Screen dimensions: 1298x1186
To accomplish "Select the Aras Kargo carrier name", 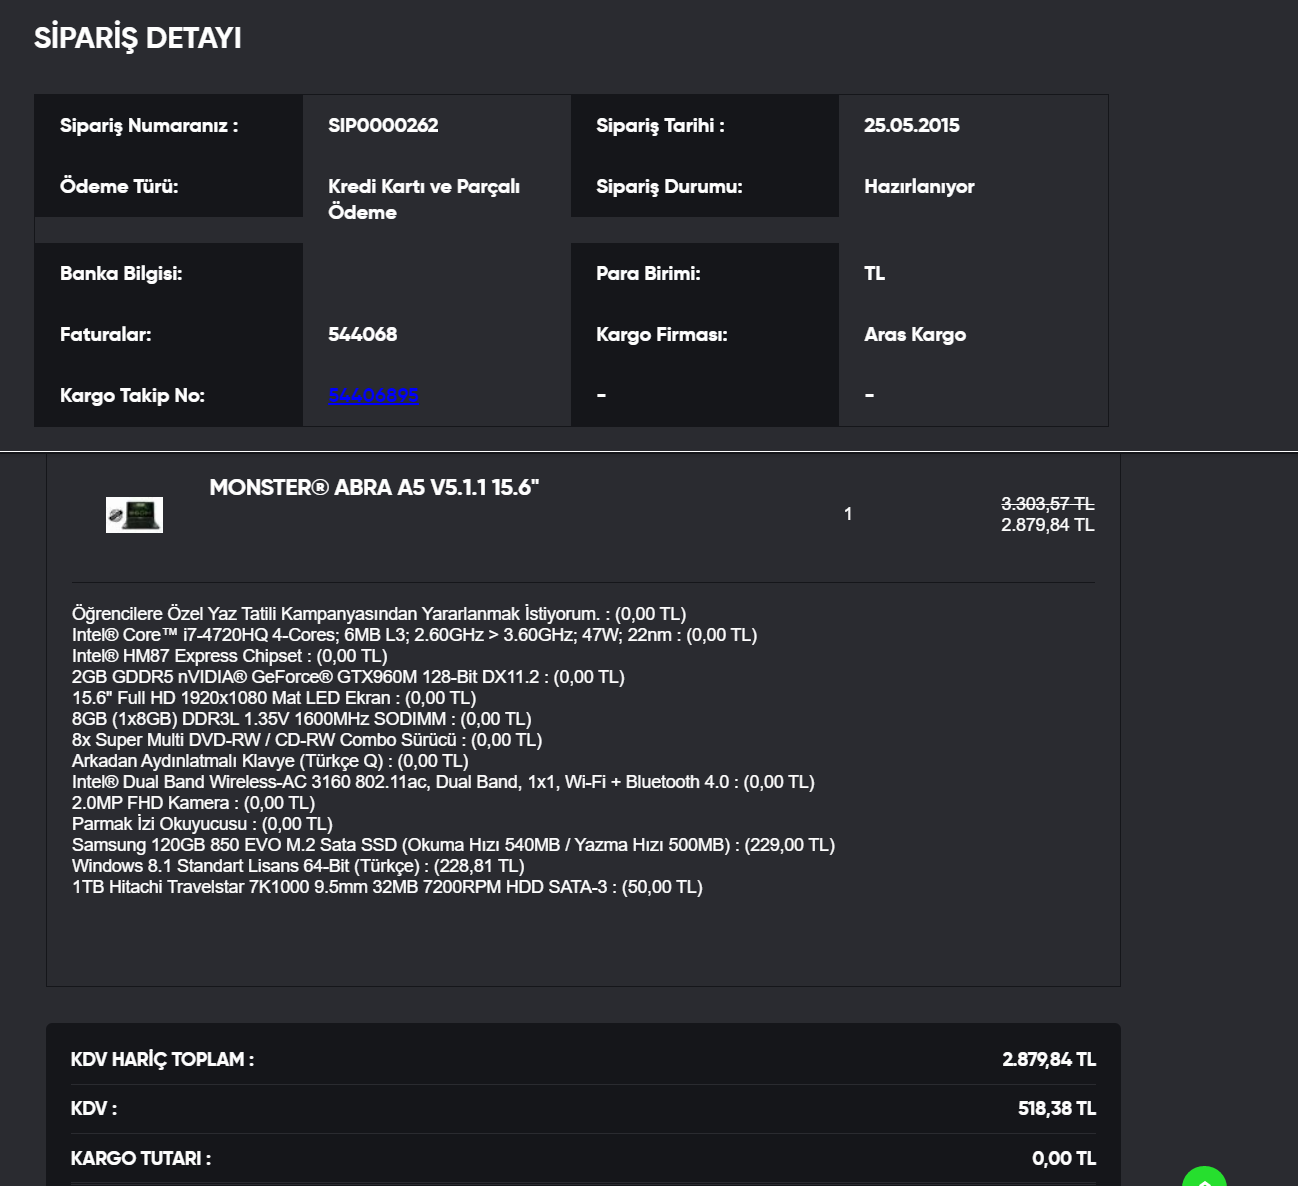I will point(915,334).
